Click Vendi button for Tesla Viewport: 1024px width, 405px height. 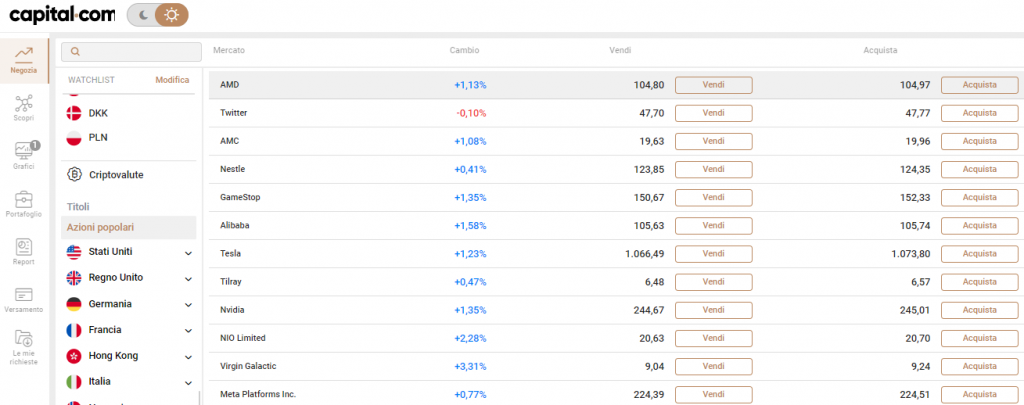point(713,253)
